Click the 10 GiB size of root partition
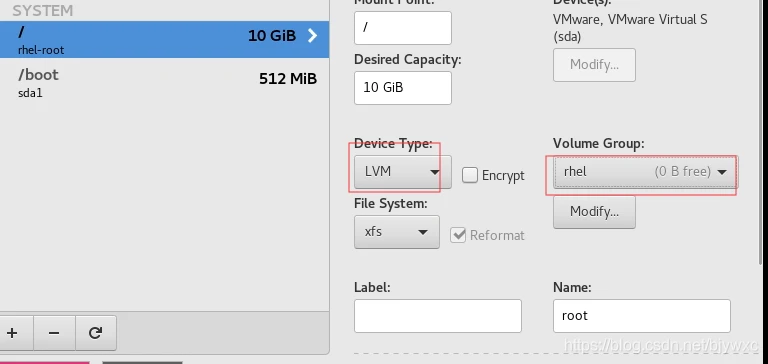 272,36
